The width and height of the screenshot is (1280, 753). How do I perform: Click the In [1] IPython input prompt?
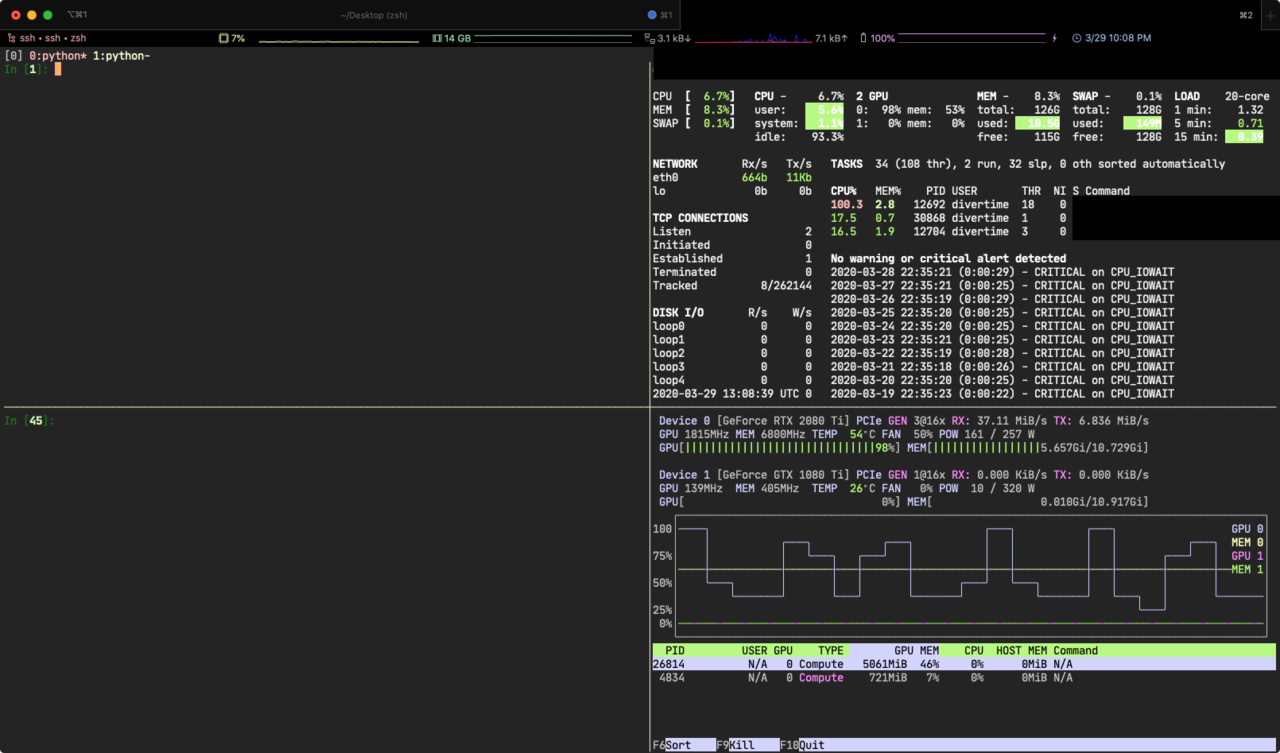click(27, 70)
